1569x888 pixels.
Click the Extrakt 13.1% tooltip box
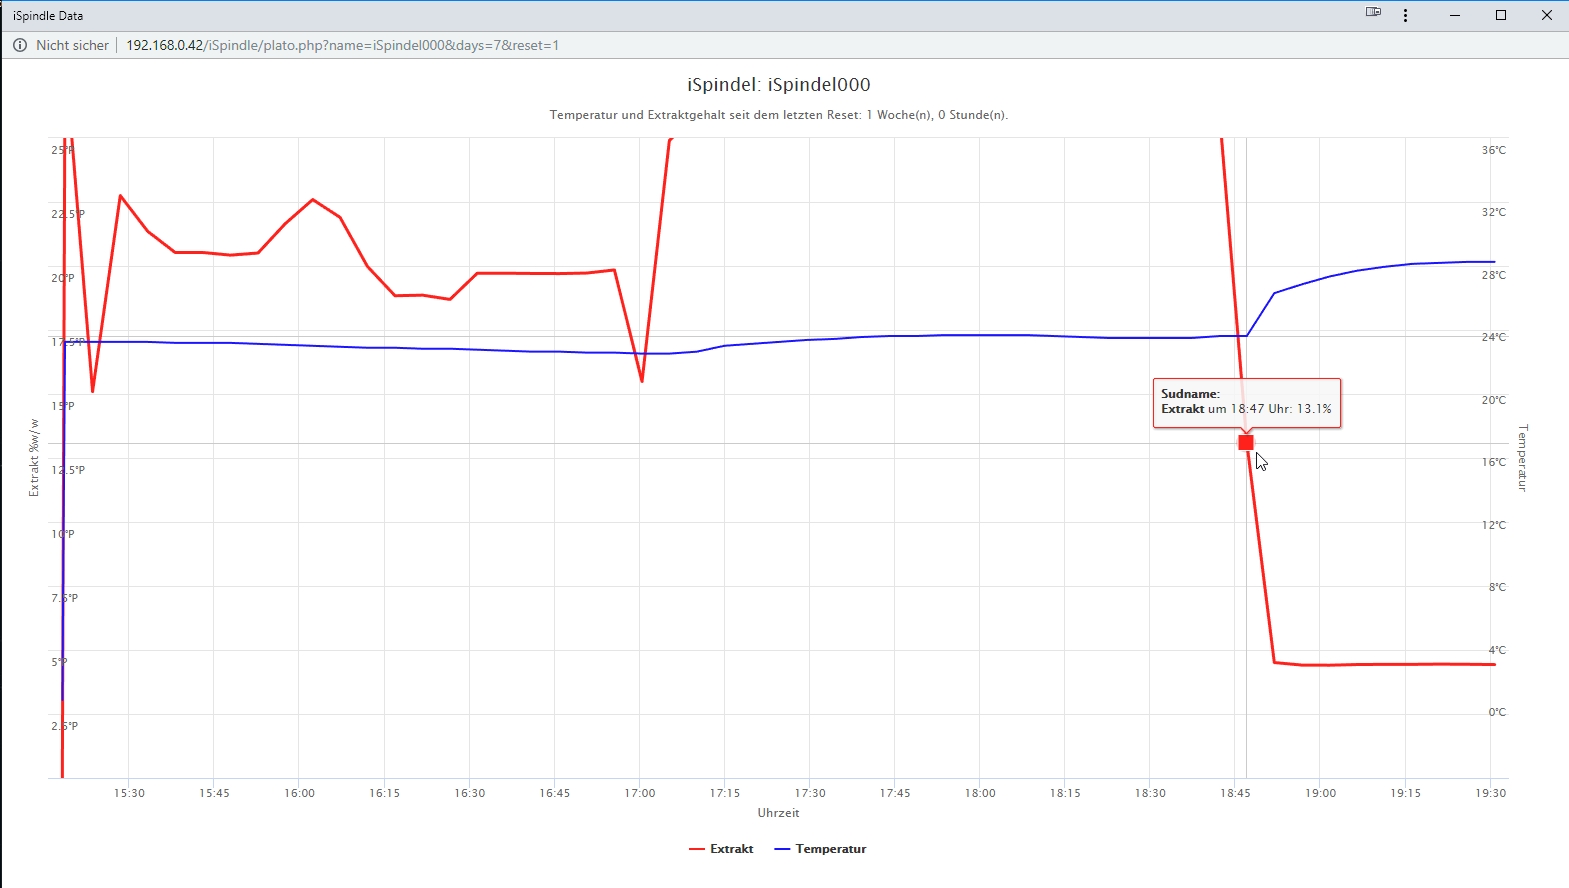pos(1246,402)
